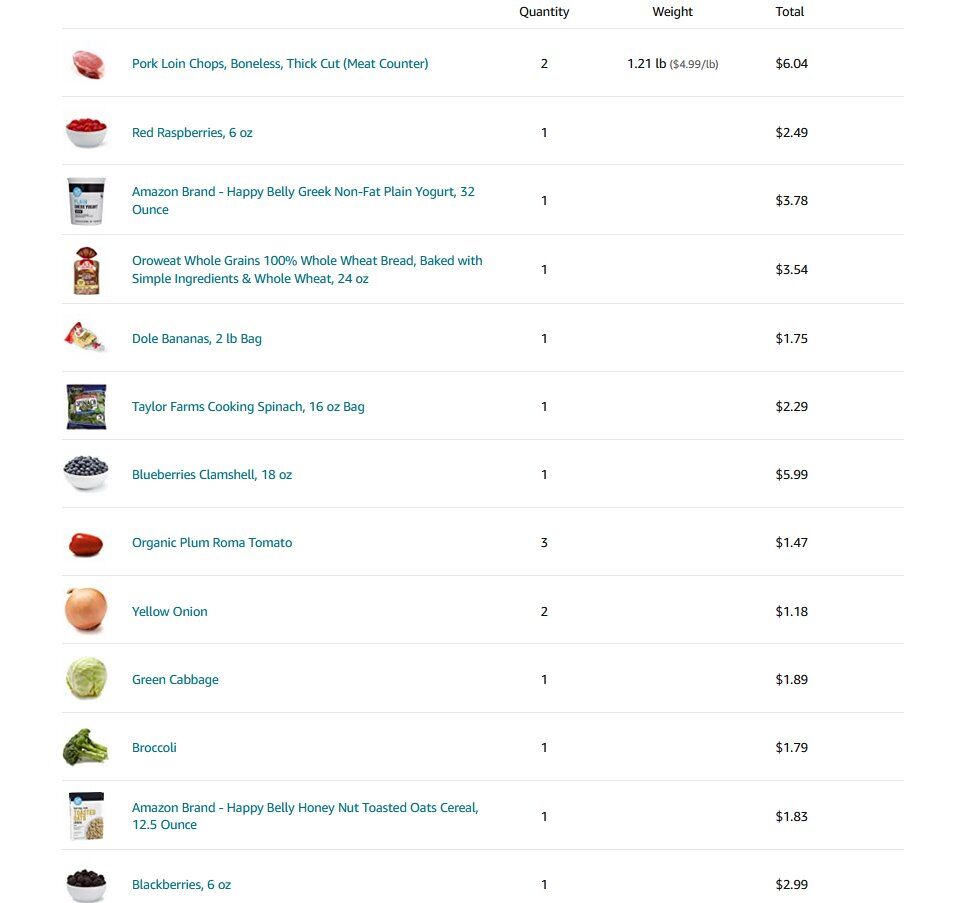Image resolution: width=954 pixels, height=903 pixels.
Task: Open the Blackberries, 6 oz link
Action: point(181,885)
